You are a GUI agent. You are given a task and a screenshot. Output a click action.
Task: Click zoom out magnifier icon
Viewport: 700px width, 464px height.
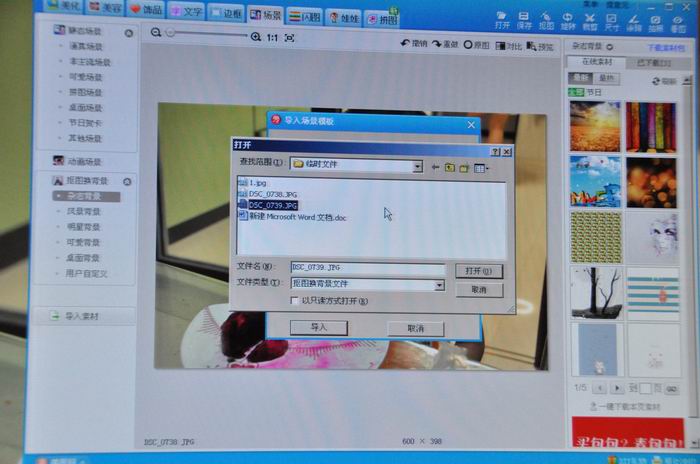156,34
